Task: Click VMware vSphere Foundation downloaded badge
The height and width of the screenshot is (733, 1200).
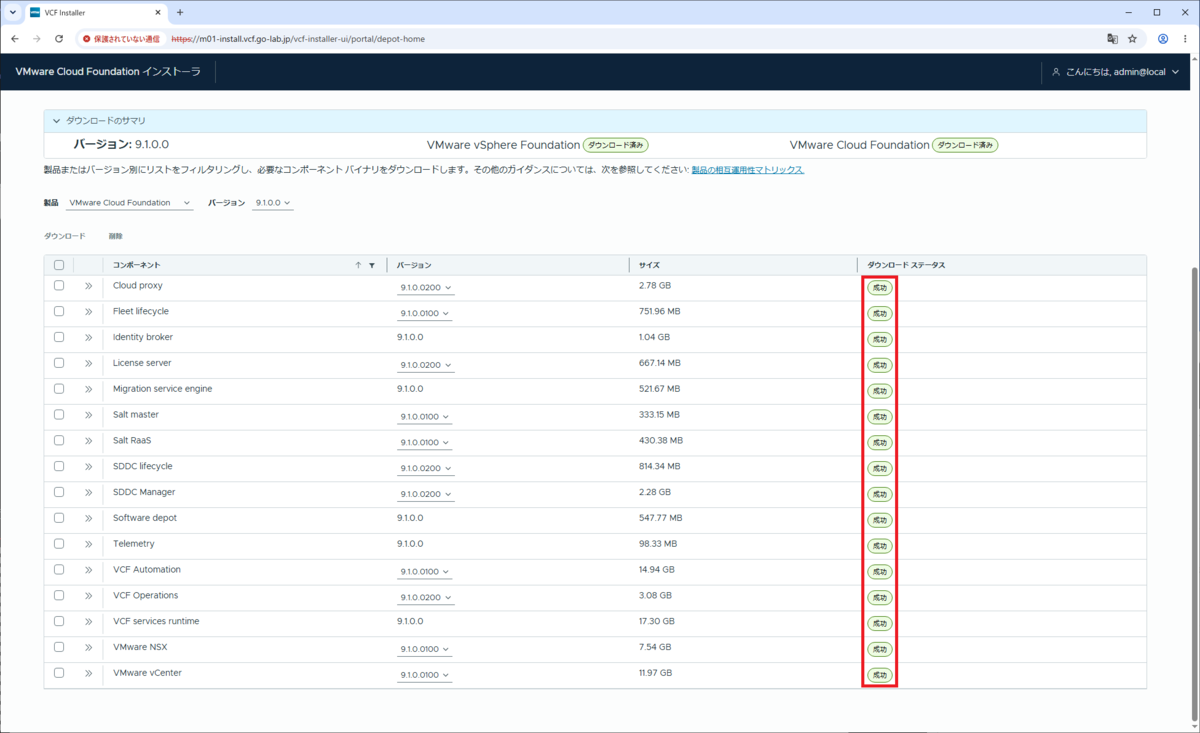Action: (x=615, y=145)
